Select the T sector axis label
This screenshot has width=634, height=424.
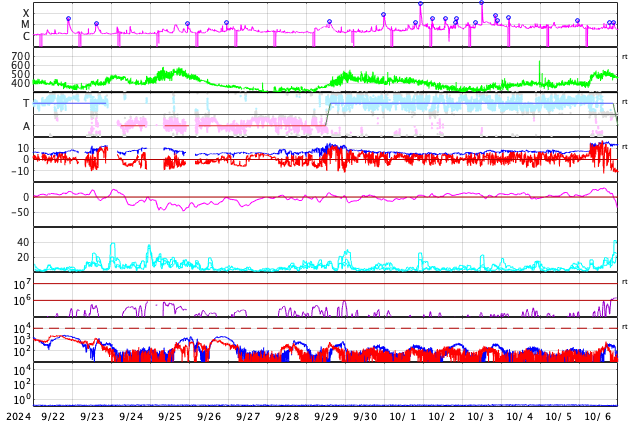[26, 103]
